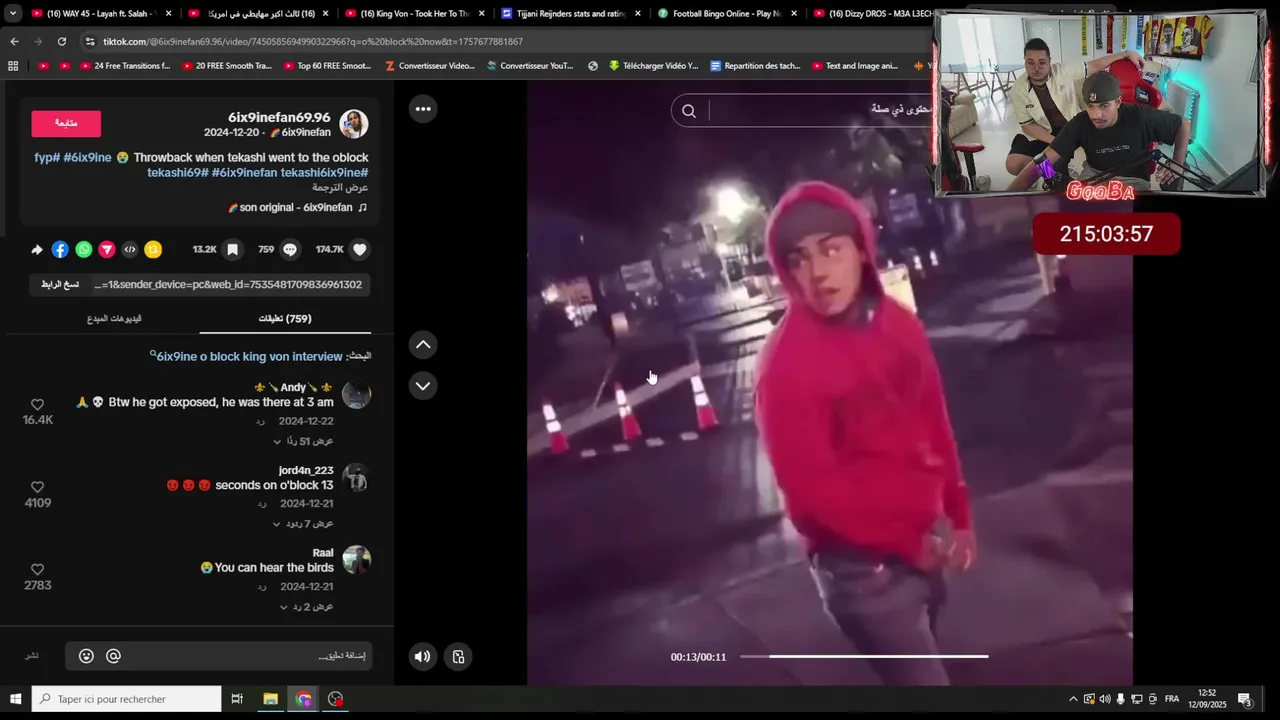
Task: Click the @ mention icon in comment box
Action: tap(113, 656)
